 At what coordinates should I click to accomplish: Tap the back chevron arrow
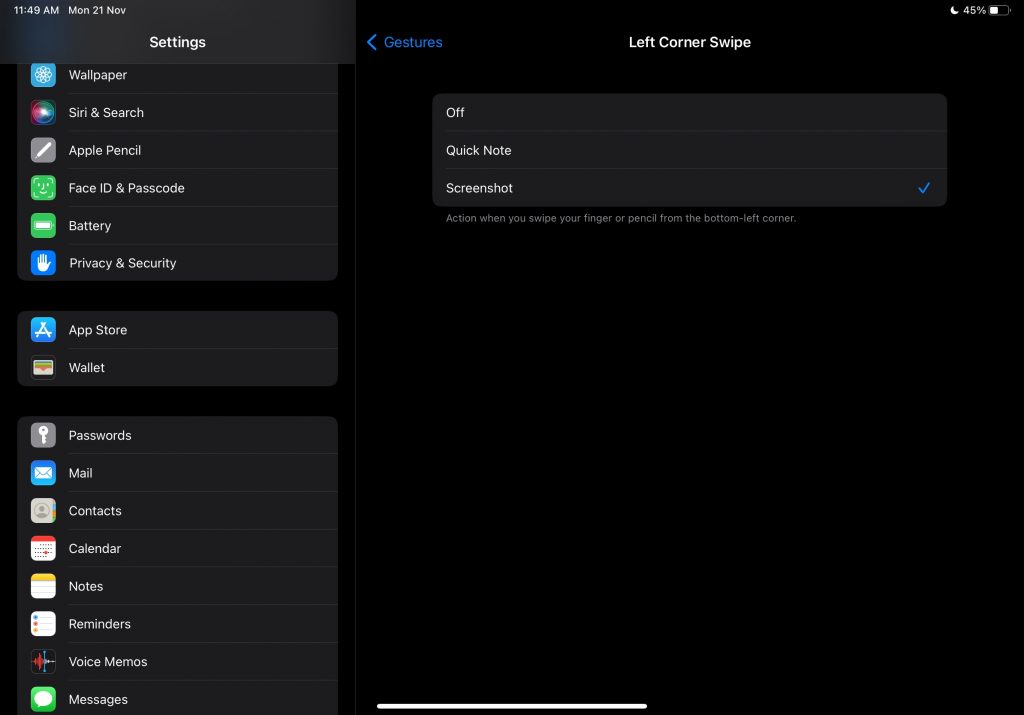point(372,42)
